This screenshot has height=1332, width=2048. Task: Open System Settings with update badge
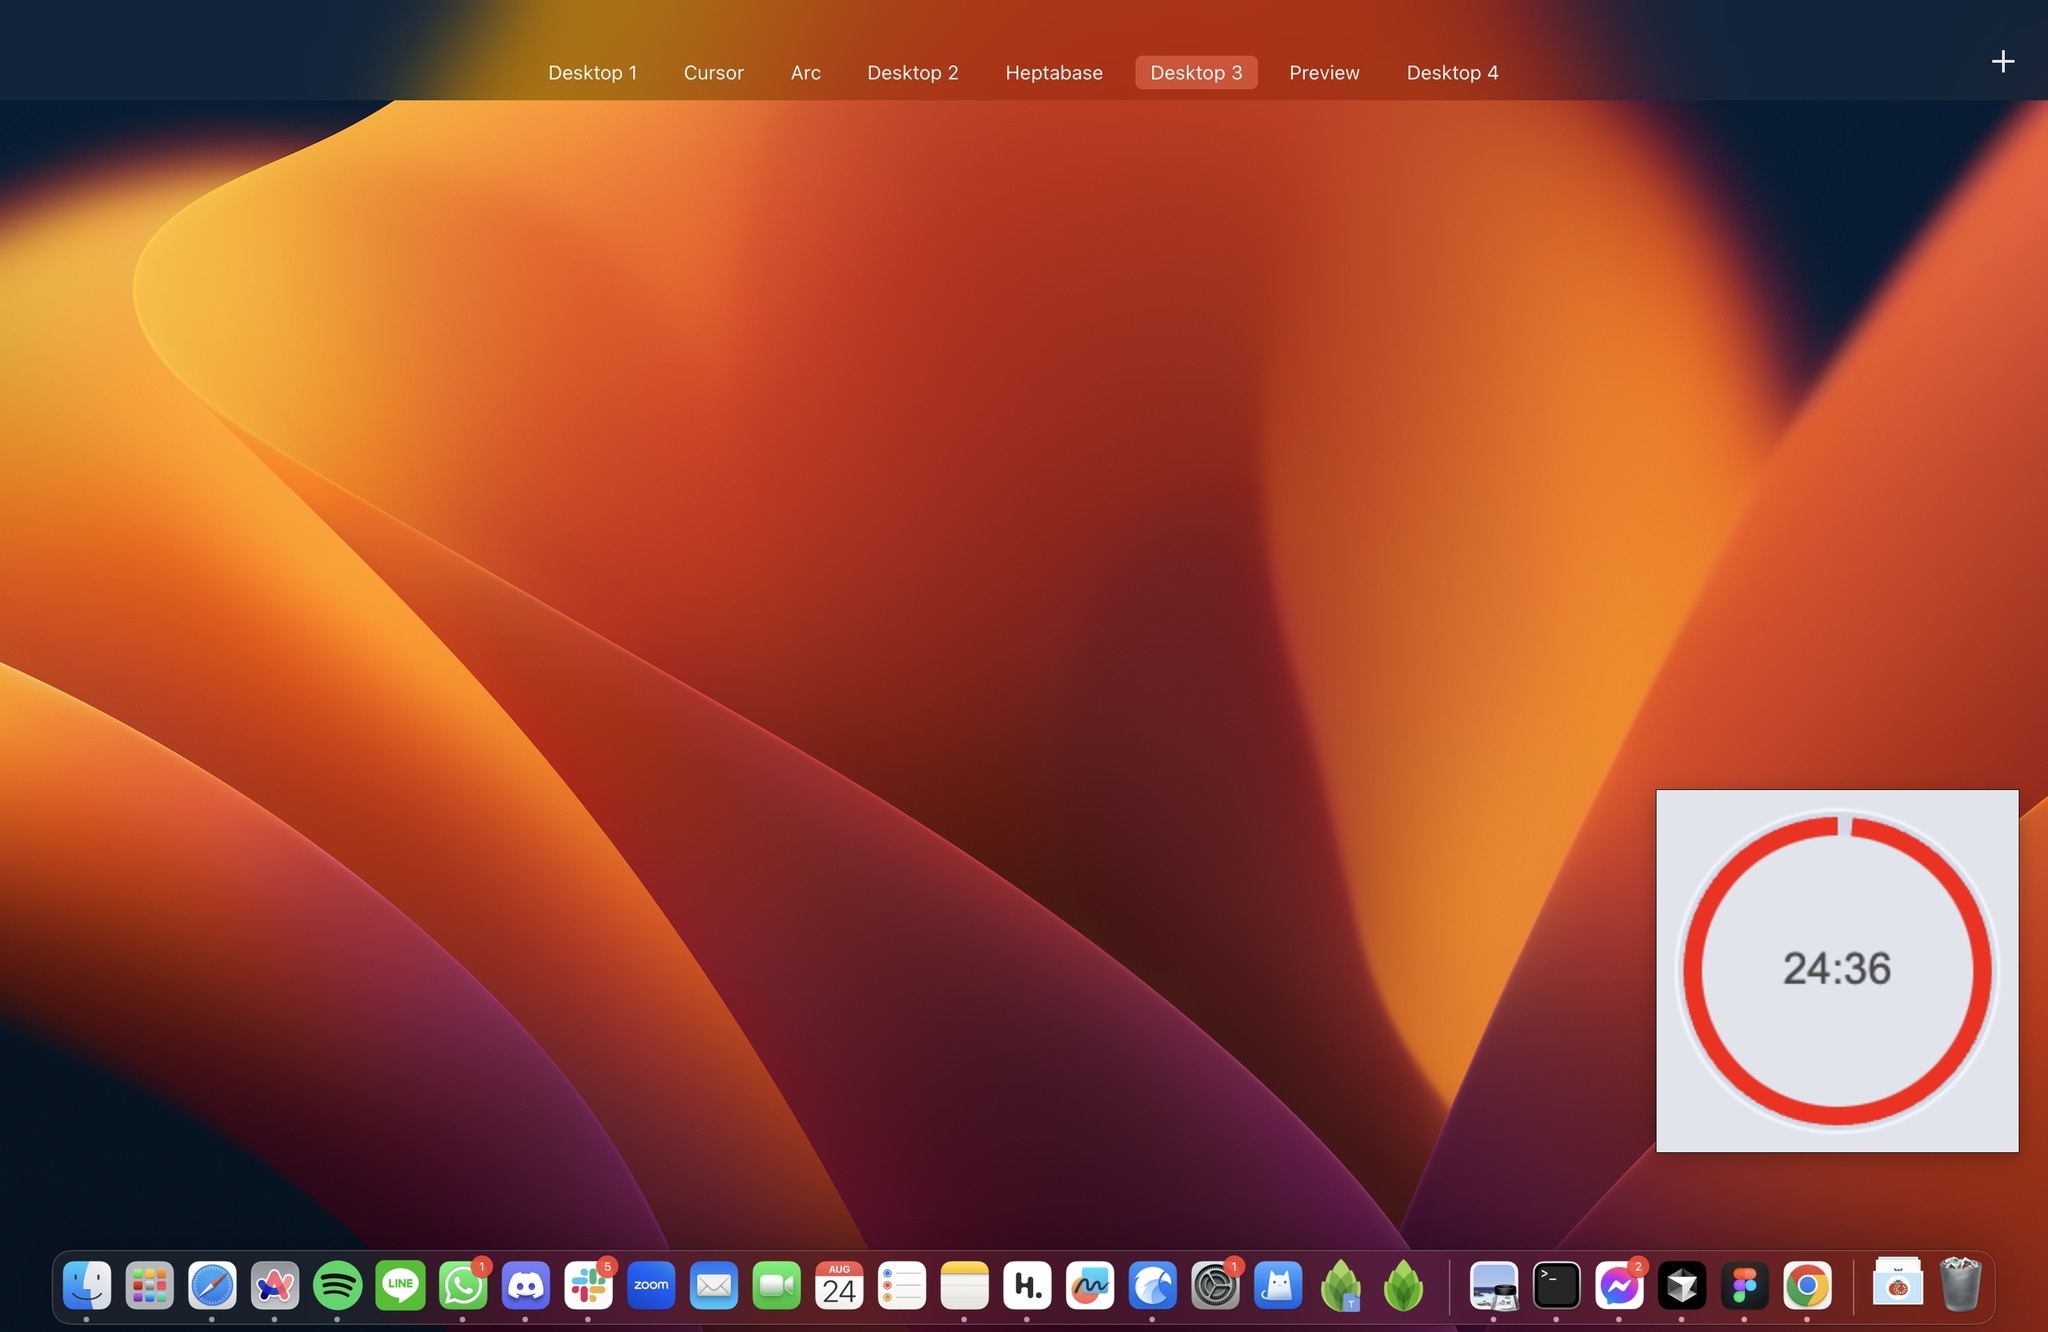point(1215,1286)
